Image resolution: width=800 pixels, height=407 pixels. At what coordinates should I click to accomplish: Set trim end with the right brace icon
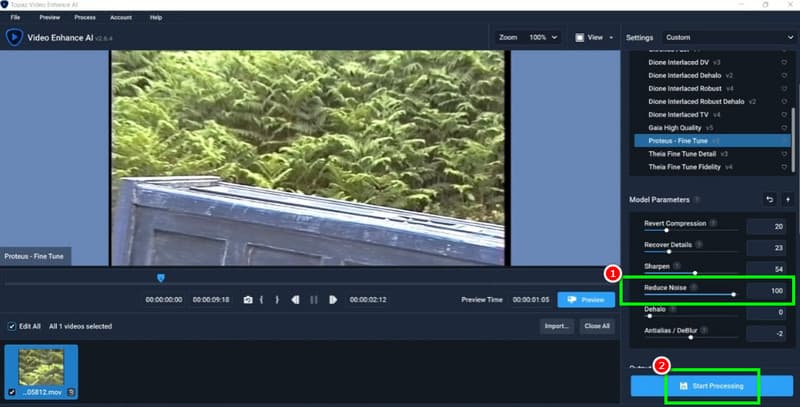click(277, 300)
